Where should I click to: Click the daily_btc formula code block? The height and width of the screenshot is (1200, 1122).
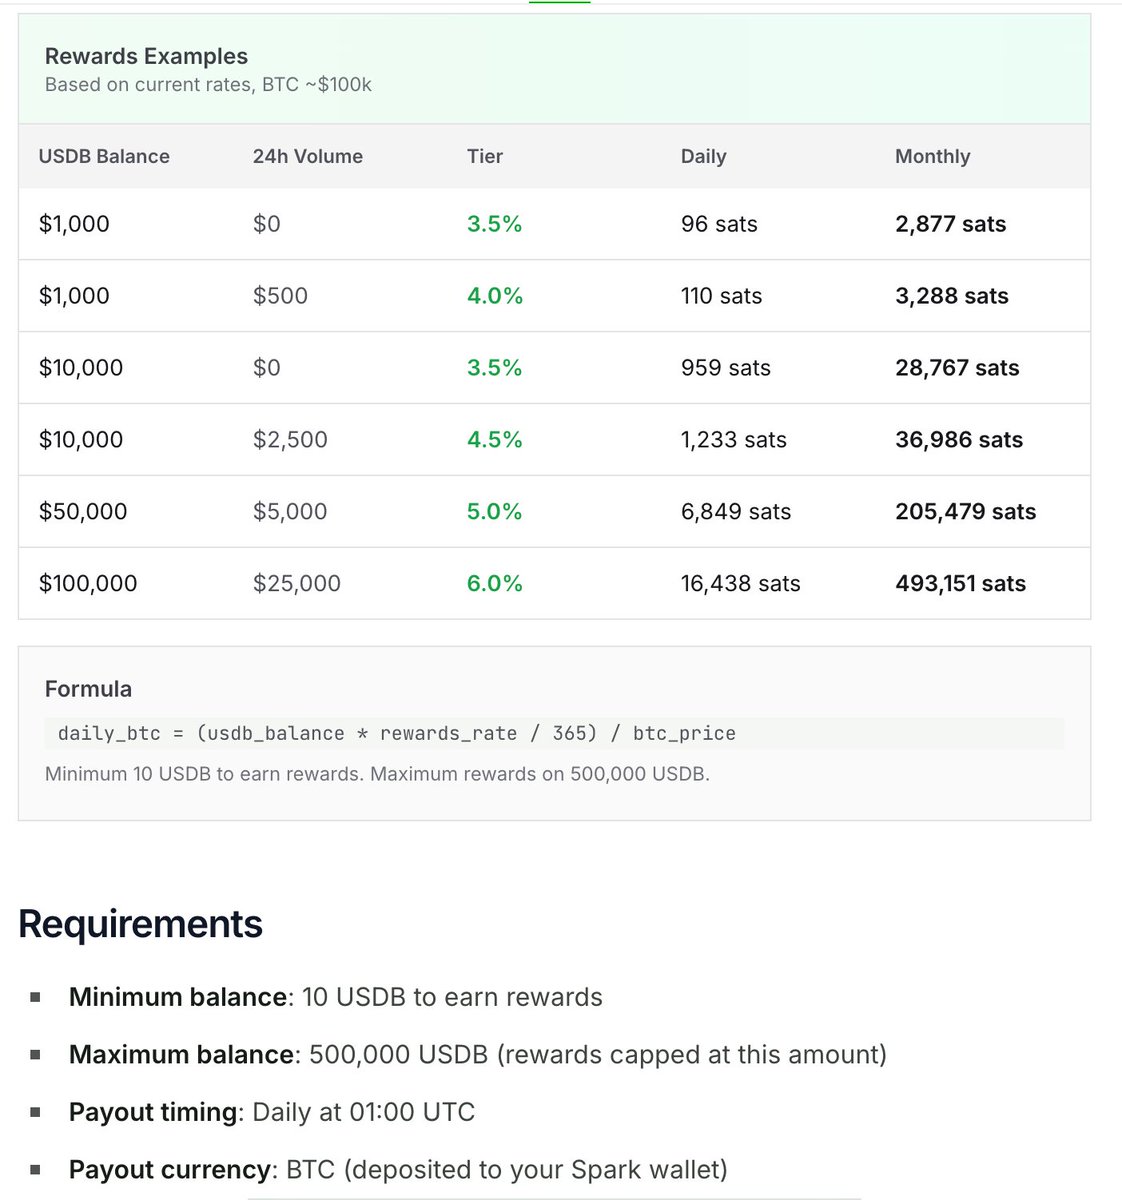pos(397,733)
